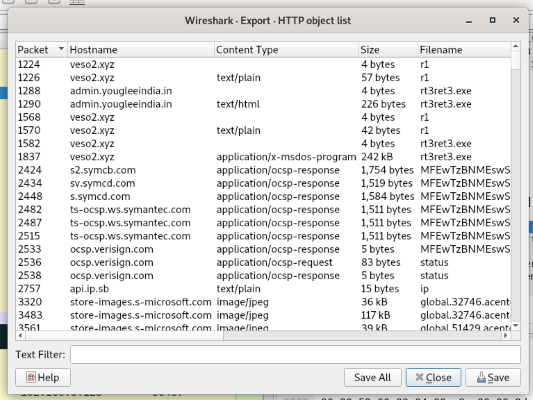This screenshot has height=400, width=533.
Task: Focus the Text Filter input field
Action: click(295, 354)
